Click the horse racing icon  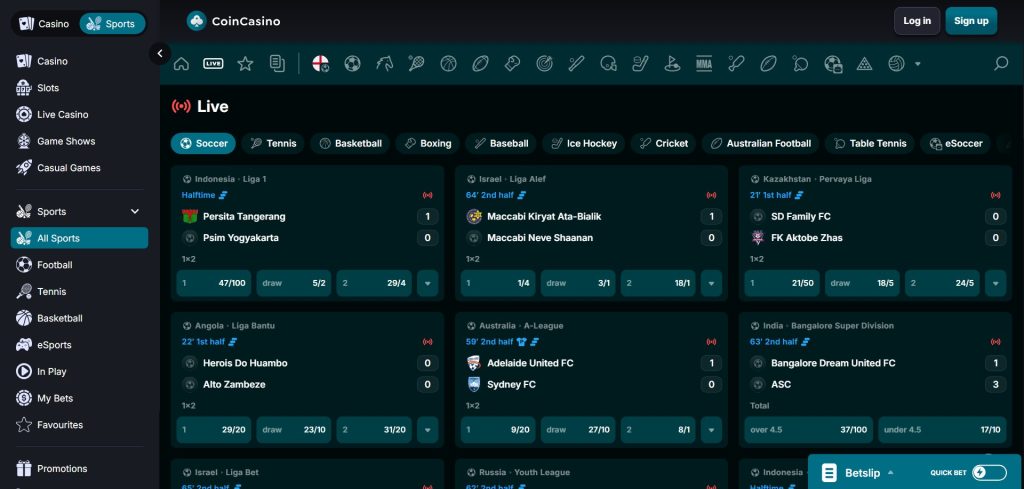coord(384,64)
